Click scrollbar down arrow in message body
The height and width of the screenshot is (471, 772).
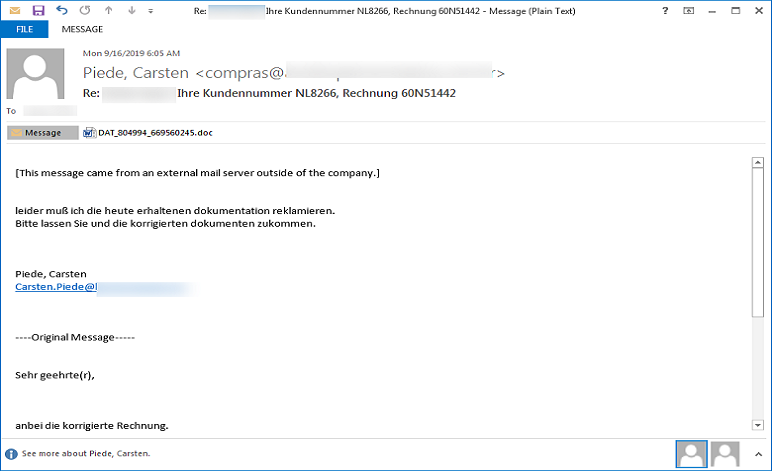click(758, 425)
